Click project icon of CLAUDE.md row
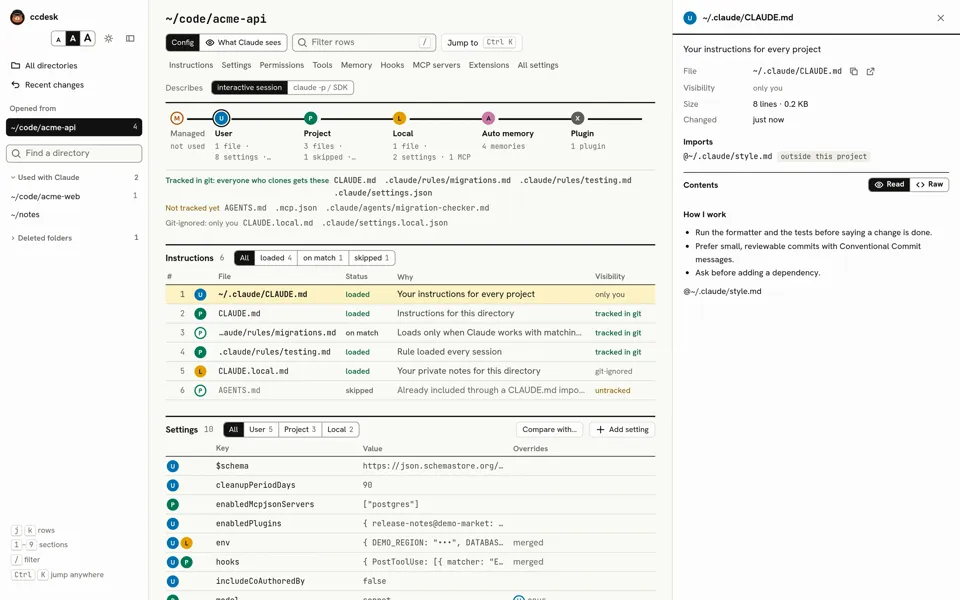 (200, 313)
